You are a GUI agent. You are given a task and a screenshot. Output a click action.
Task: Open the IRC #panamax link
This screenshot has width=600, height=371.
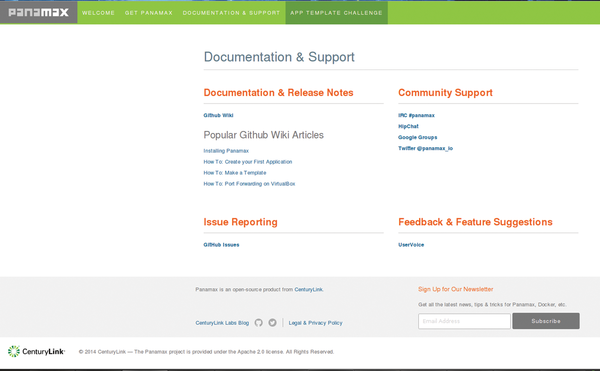point(416,115)
